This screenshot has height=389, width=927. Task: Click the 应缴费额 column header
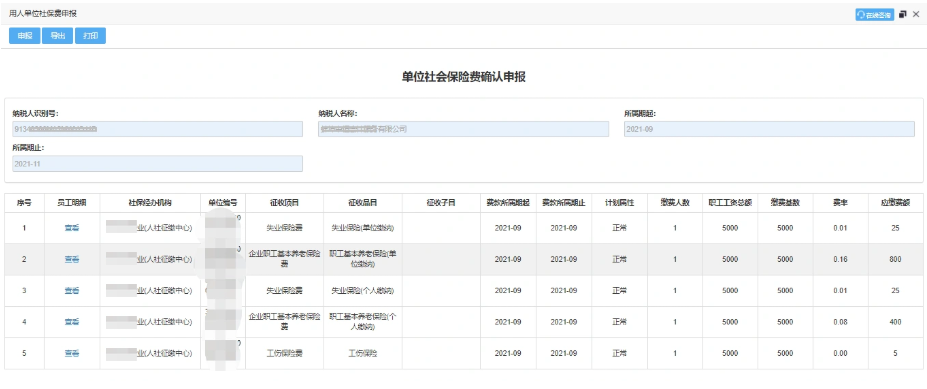coord(895,203)
